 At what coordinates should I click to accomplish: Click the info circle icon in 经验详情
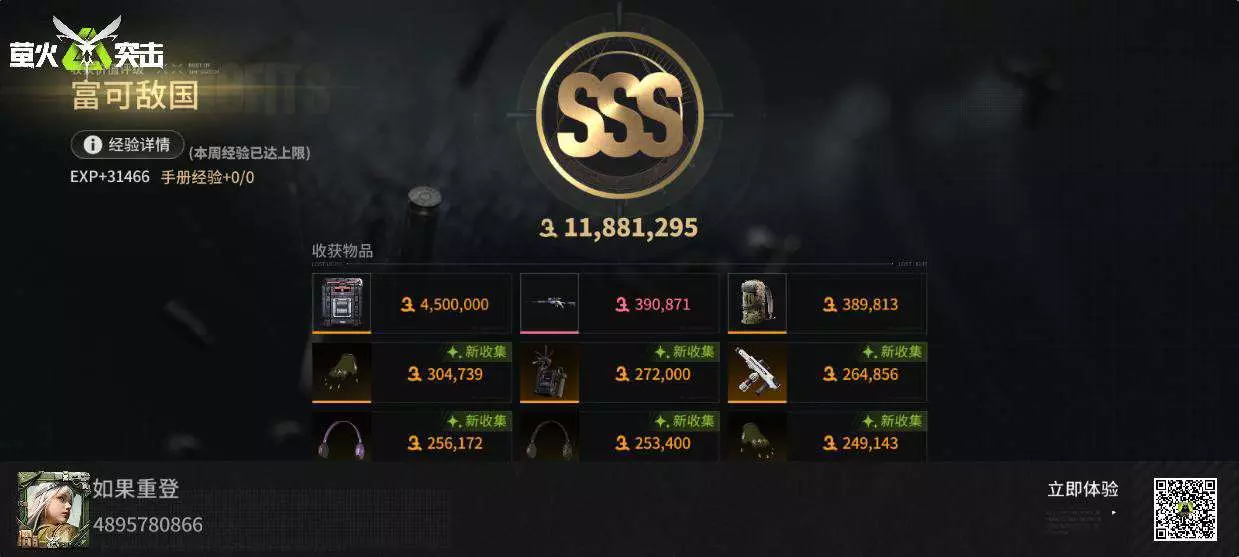coord(92,145)
